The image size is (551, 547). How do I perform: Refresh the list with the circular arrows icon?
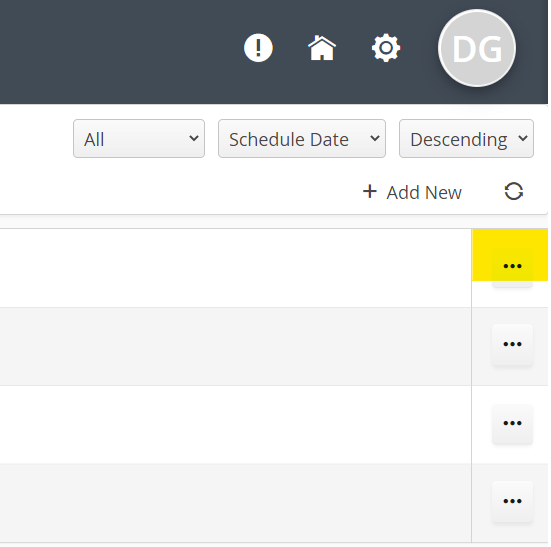pyautogui.click(x=514, y=191)
